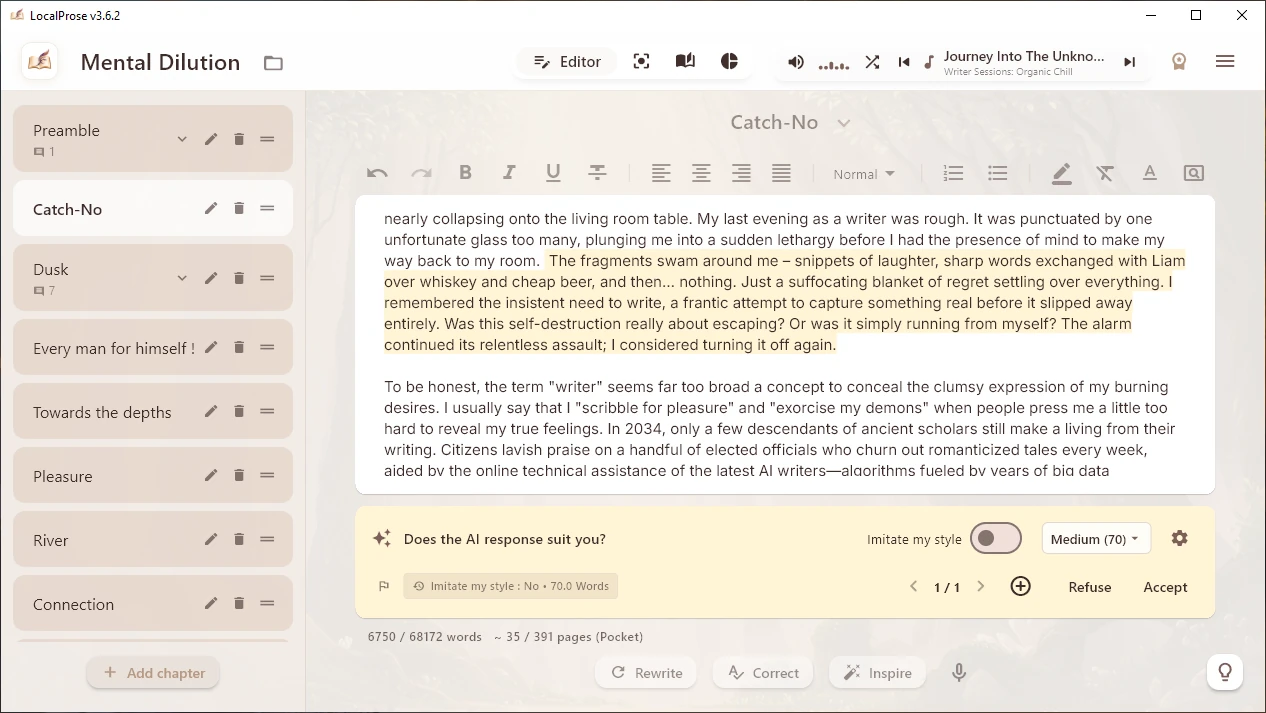Viewport: 1266px width, 713px height.
Task: Edit the Dusk chapter title
Action: (x=211, y=278)
